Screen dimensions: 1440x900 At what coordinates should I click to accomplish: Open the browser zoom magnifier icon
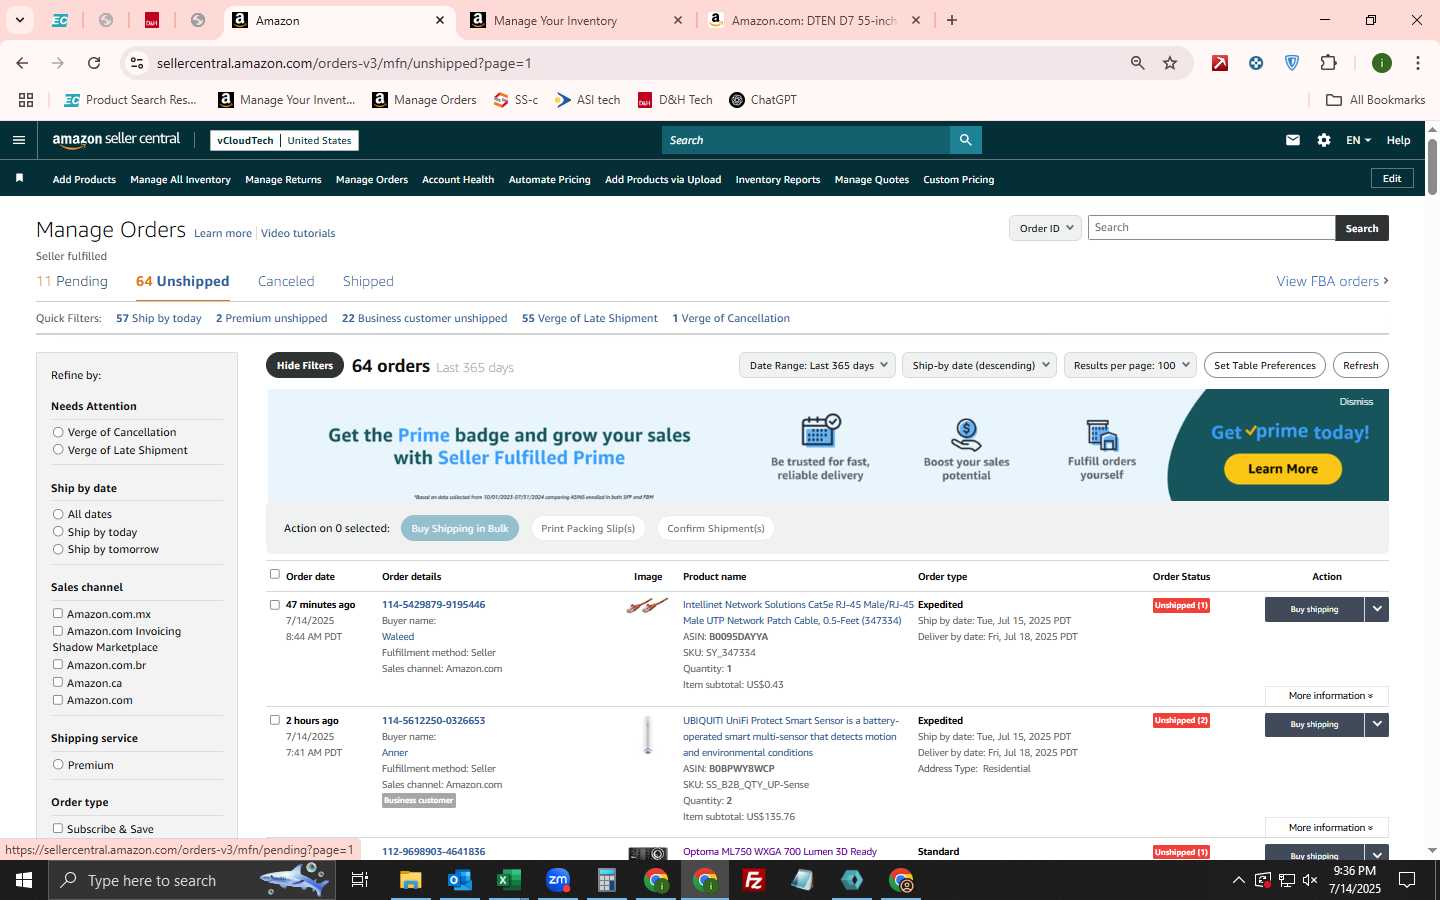pos(1138,63)
